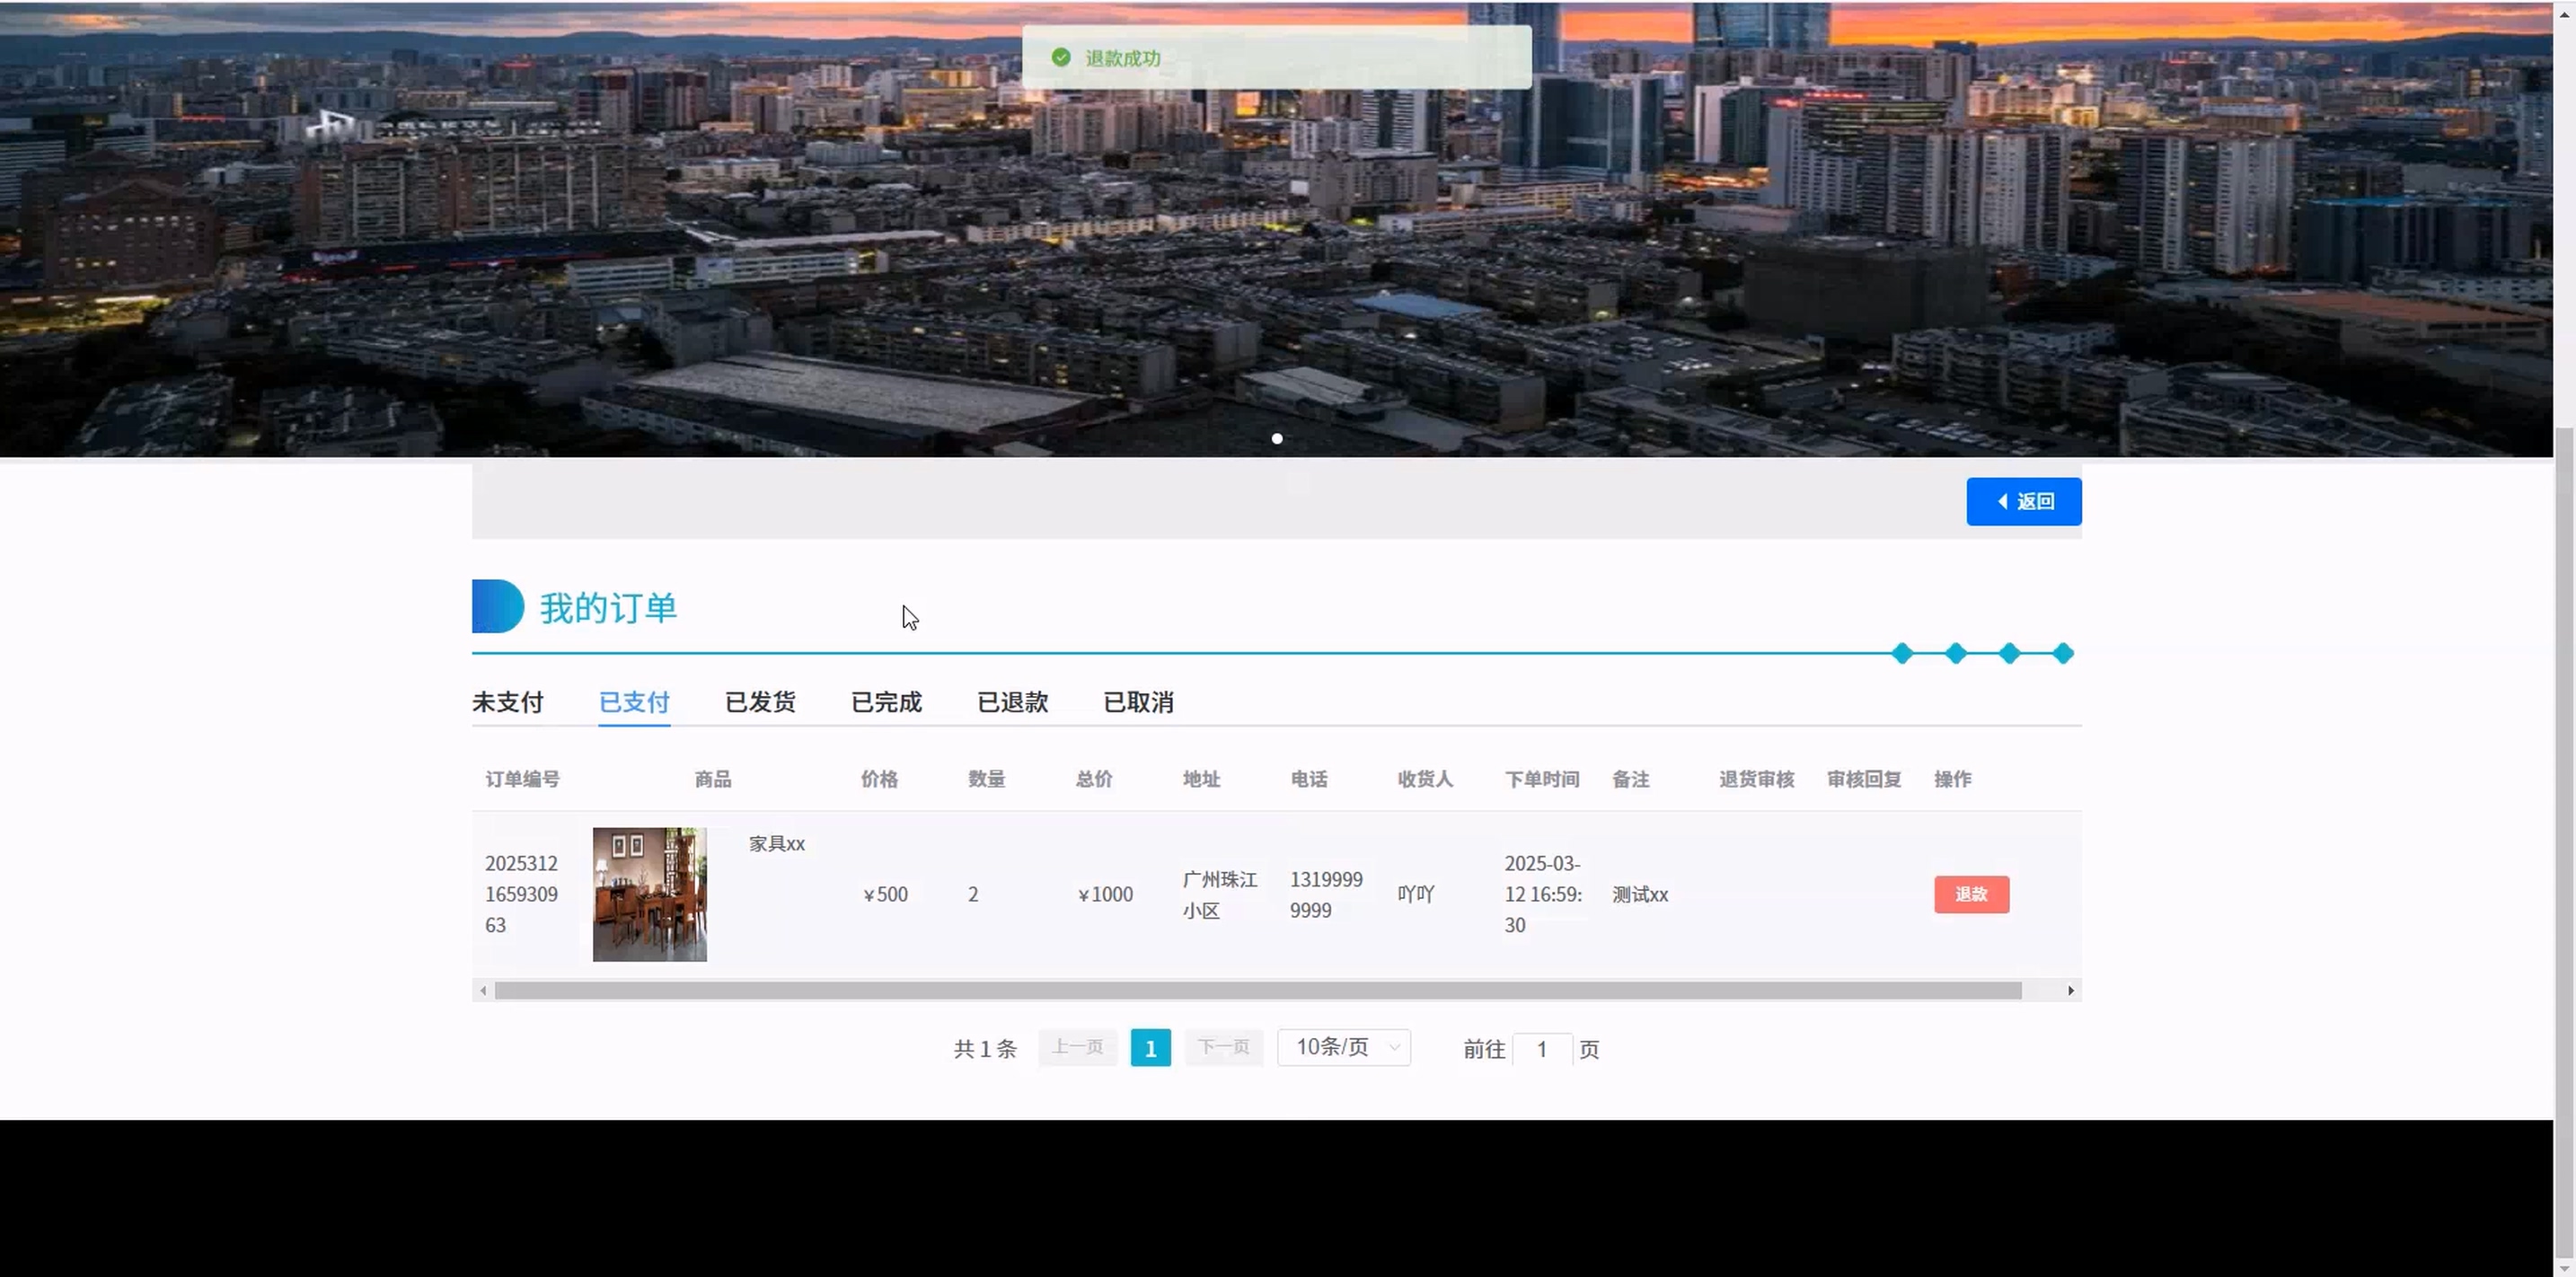Click the table's left scroll arrow
This screenshot has width=2576, height=1277.
[483, 990]
